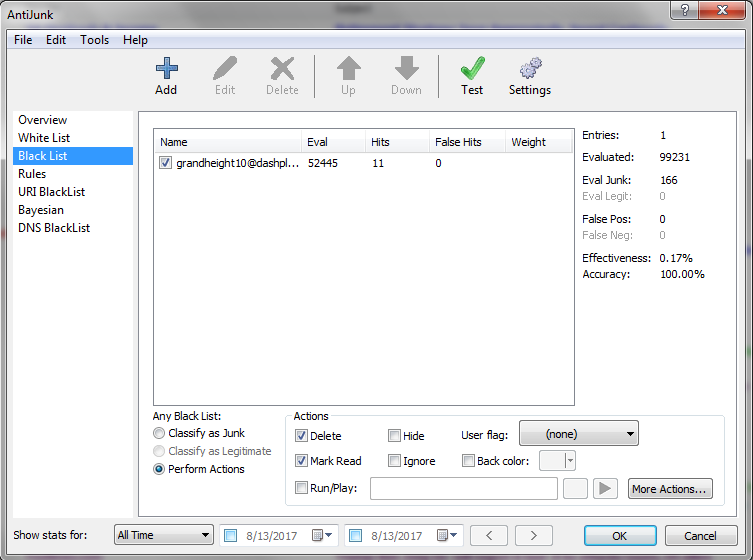Select White List in the sidebar

[73, 138]
